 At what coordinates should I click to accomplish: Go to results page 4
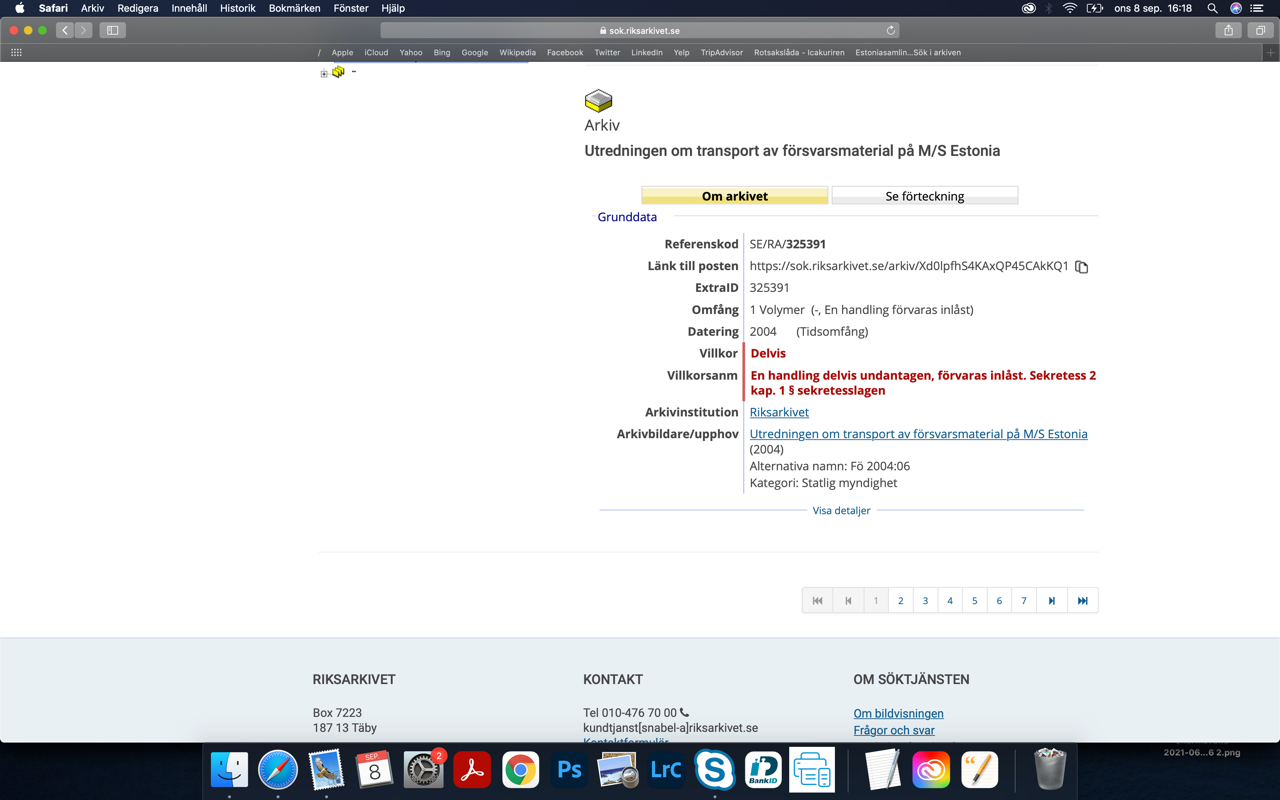(950, 601)
